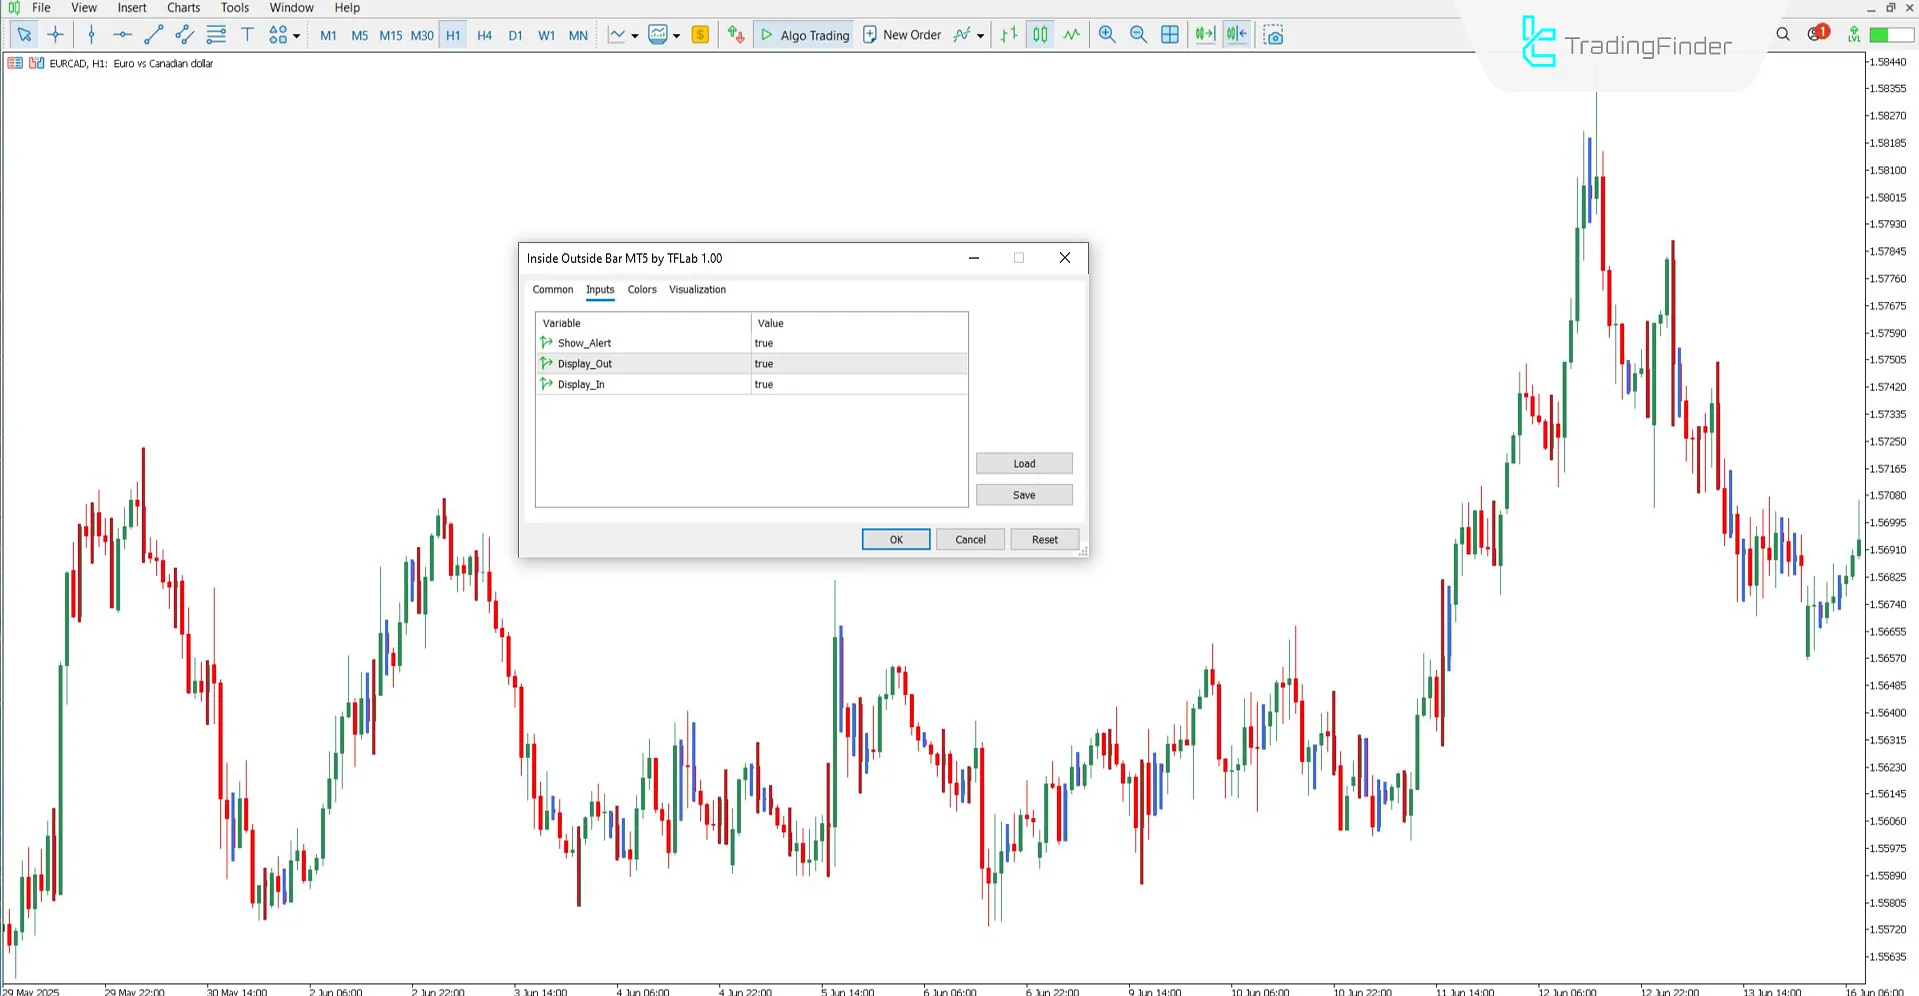The height and width of the screenshot is (996, 1919).
Task: Click the Zoom In chart icon
Action: pyautogui.click(x=1106, y=34)
